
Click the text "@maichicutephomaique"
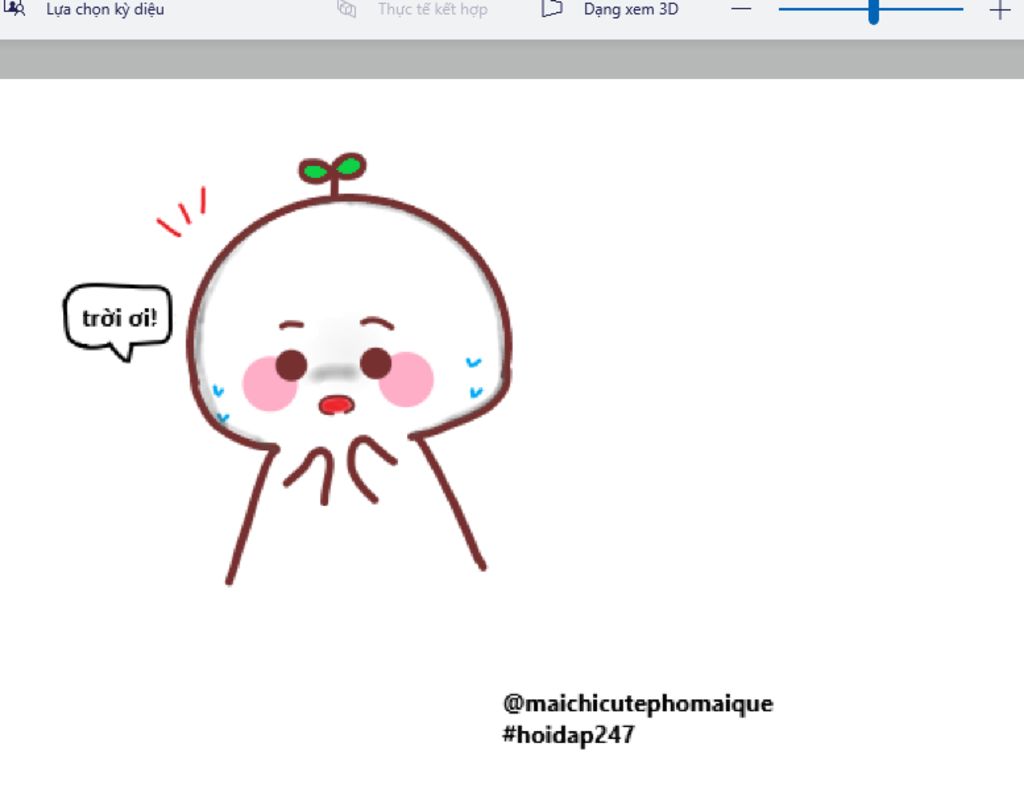[x=638, y=704]
